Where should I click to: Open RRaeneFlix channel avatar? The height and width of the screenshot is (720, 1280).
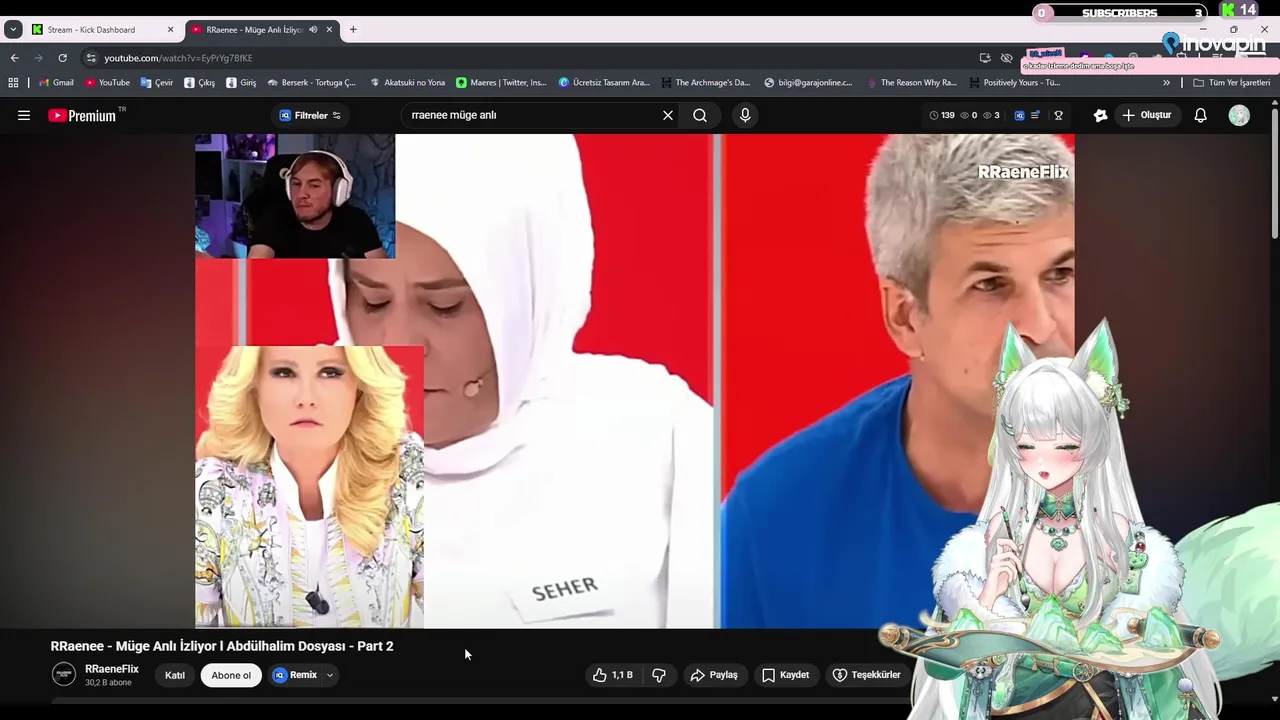tap(64, 675)
